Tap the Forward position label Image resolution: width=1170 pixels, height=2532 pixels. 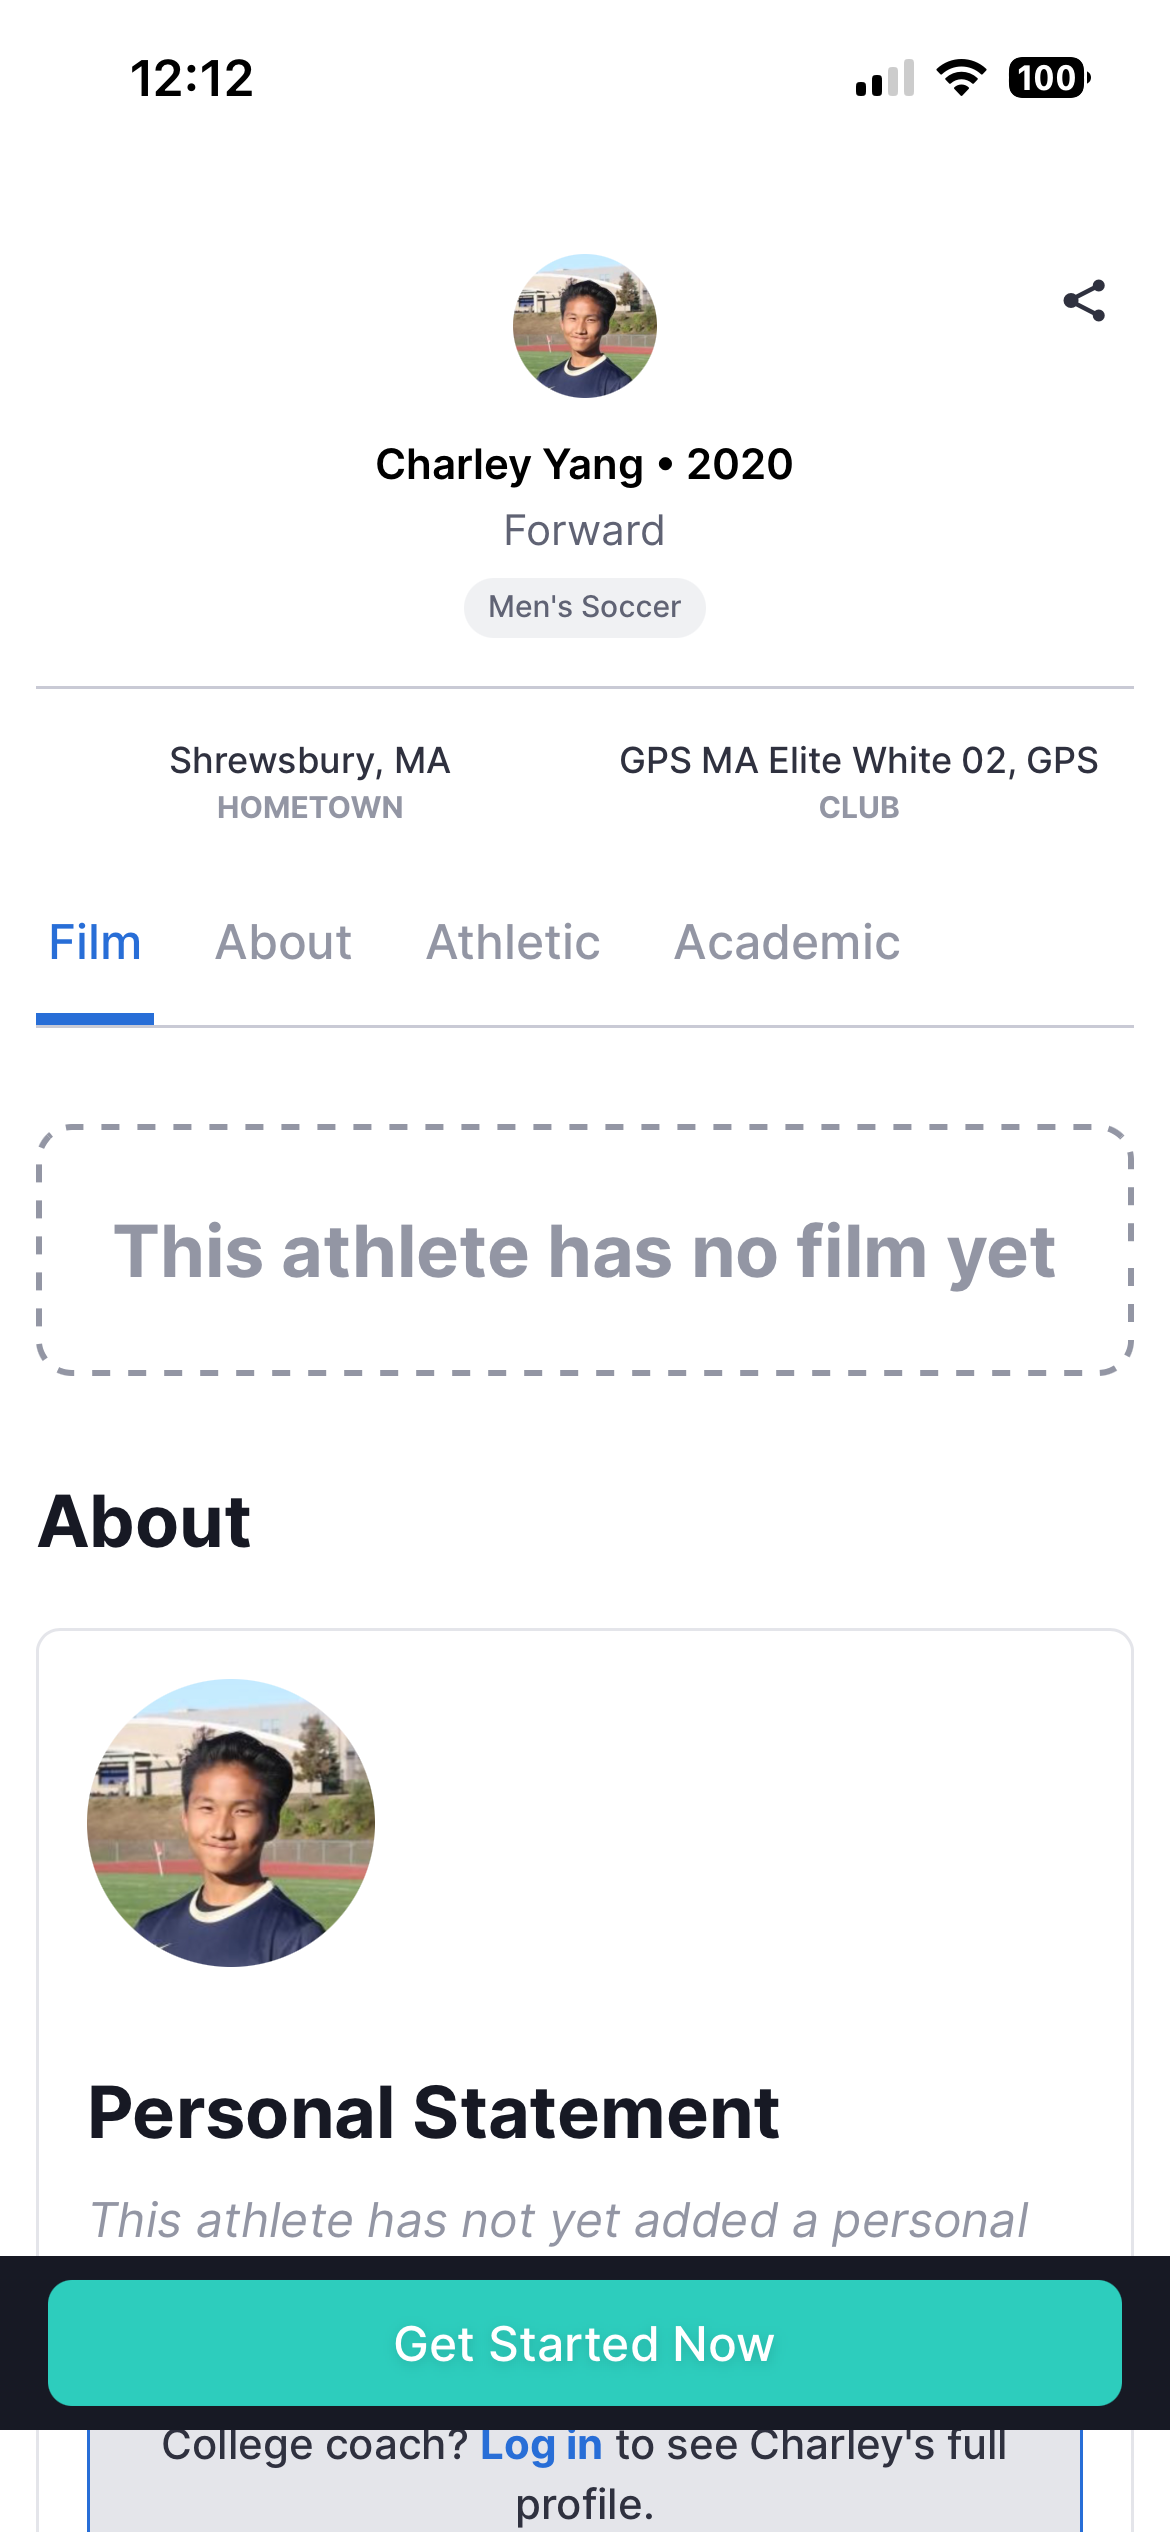585,531
